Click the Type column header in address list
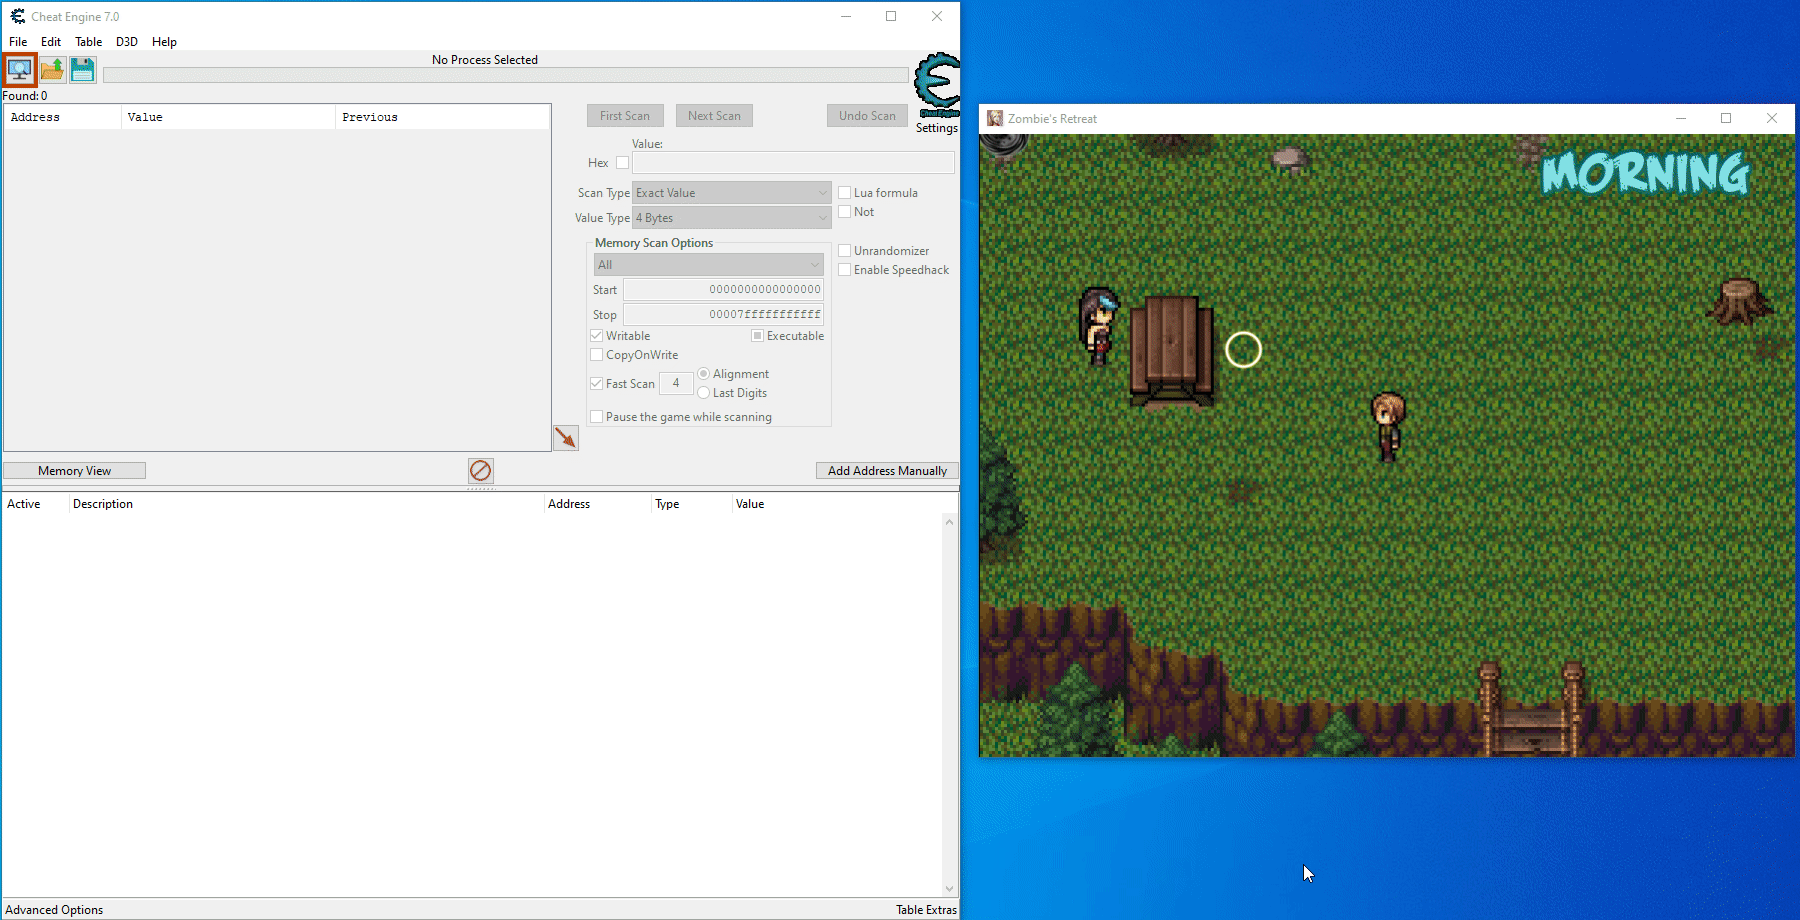Viewport: 1800px width, 920px height. [x=691, y=504]
